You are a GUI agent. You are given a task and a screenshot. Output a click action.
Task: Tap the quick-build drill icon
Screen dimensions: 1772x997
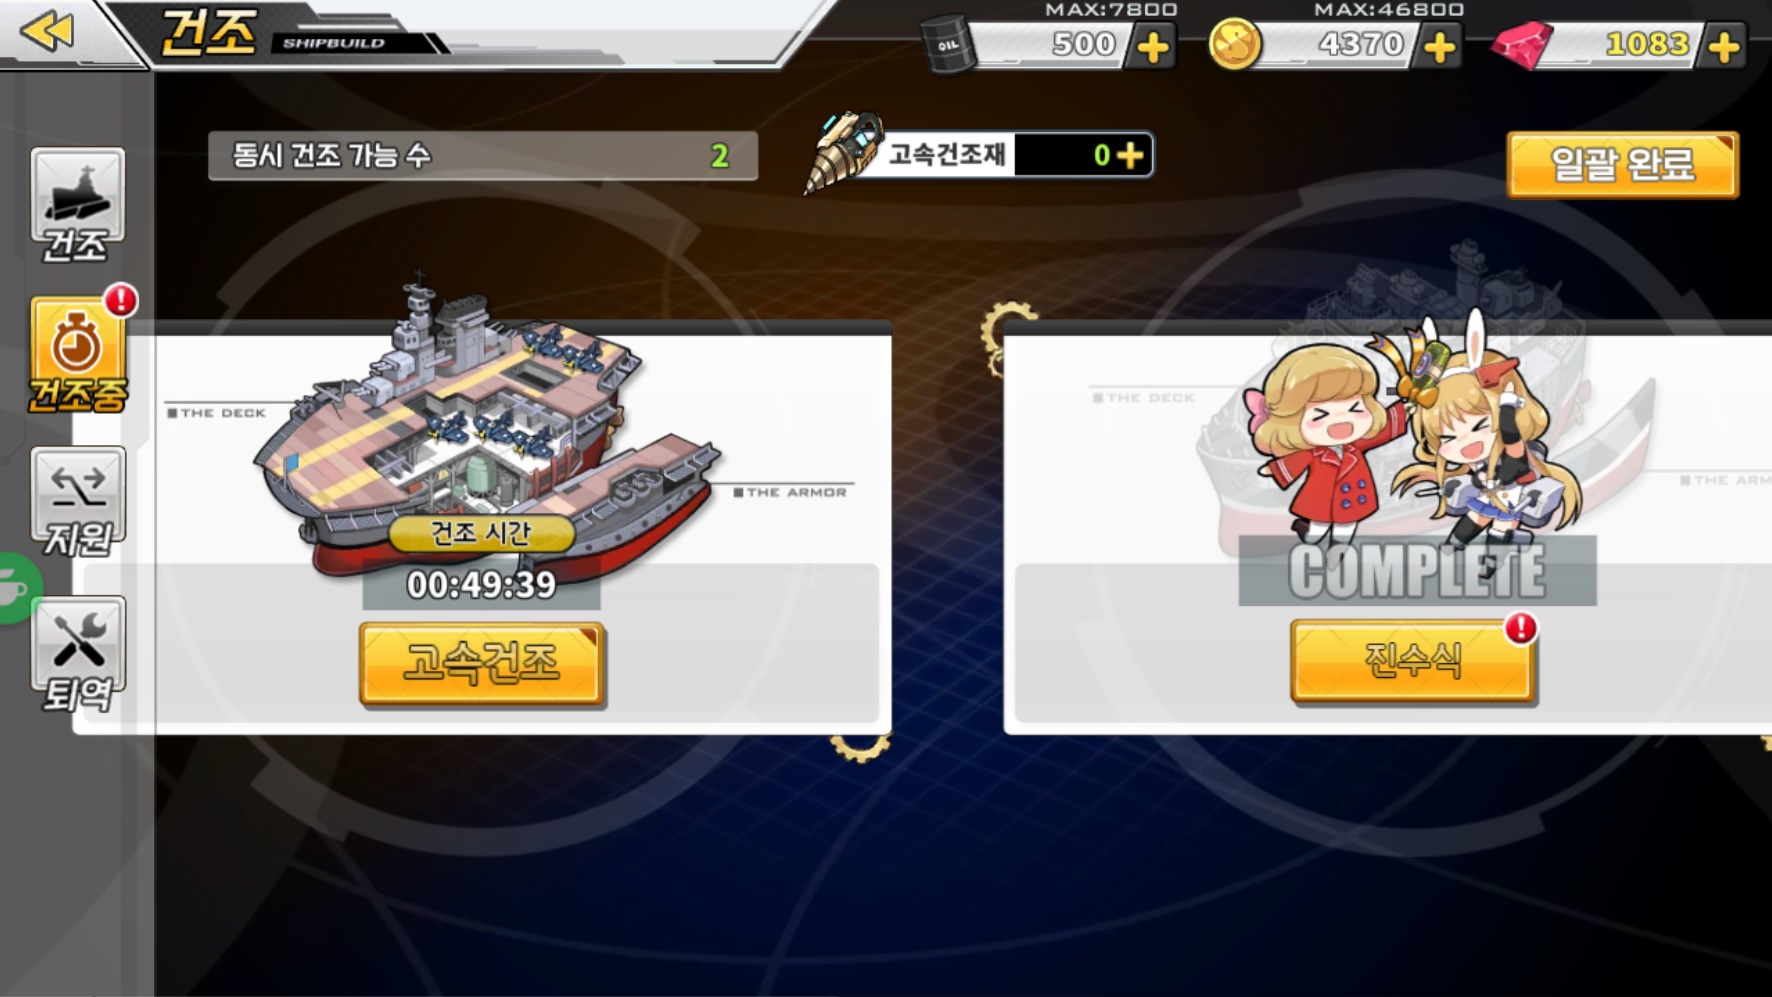click(843, 152)
